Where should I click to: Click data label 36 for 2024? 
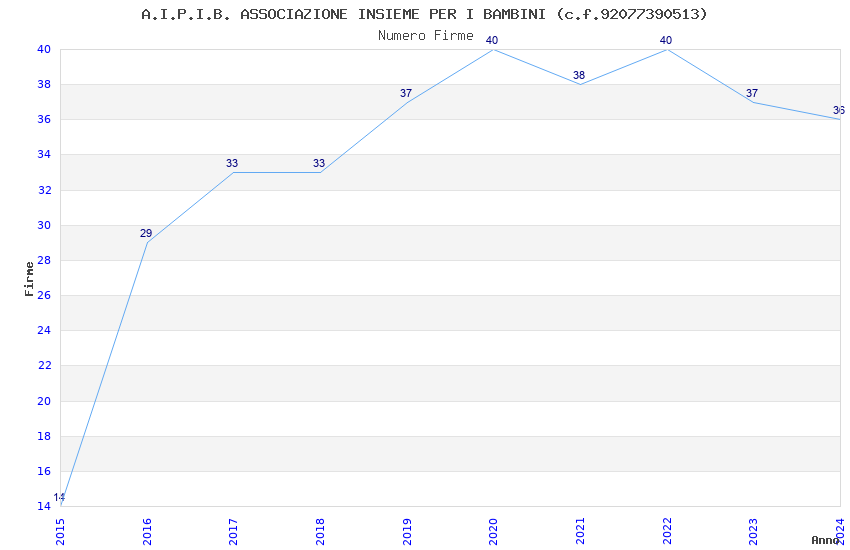click(839, 111)
